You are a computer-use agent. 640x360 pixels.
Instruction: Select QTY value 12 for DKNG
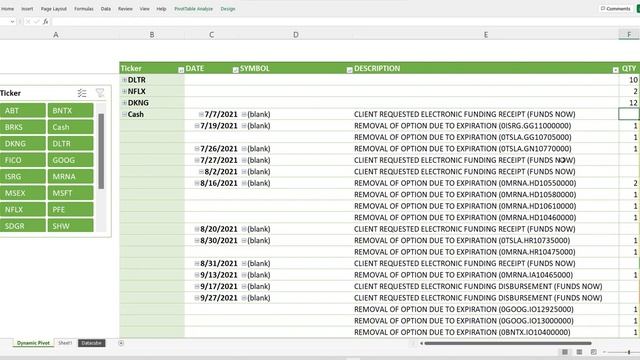(633, 103)
